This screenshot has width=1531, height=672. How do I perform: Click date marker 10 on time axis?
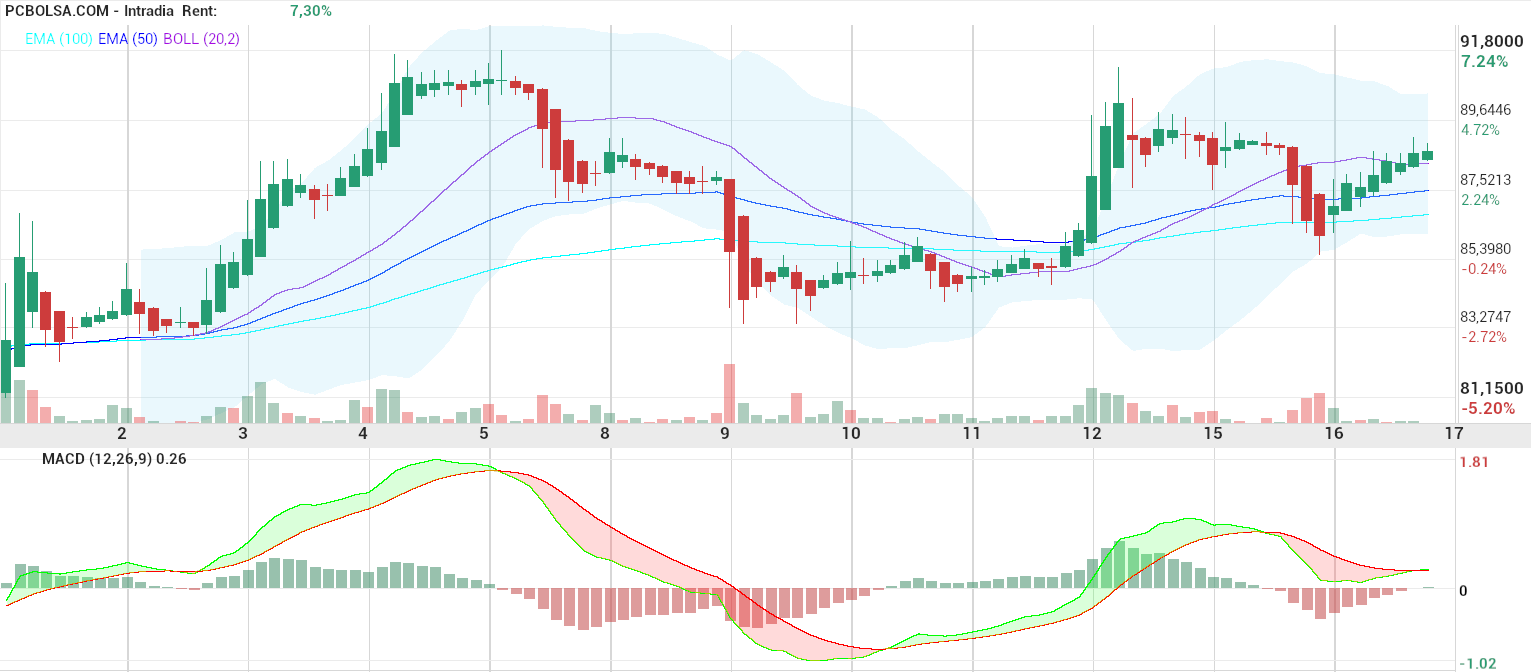point(851,434)
